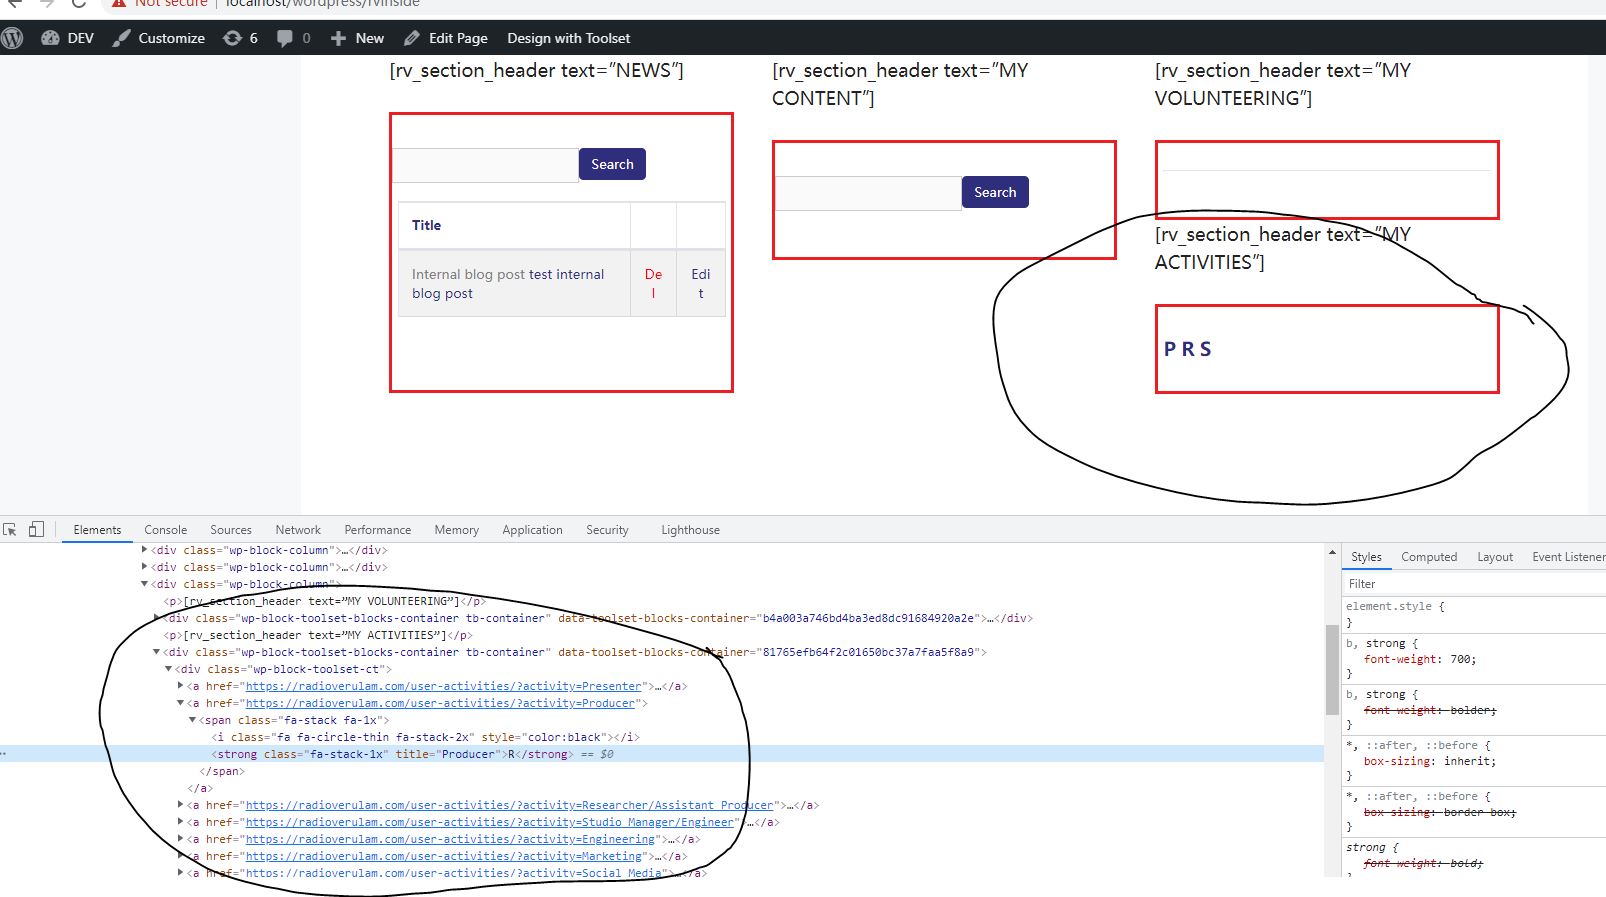Open the Layout pane tab
This screenshot has width=1606, height=897.
click(x=1495, y=557)
